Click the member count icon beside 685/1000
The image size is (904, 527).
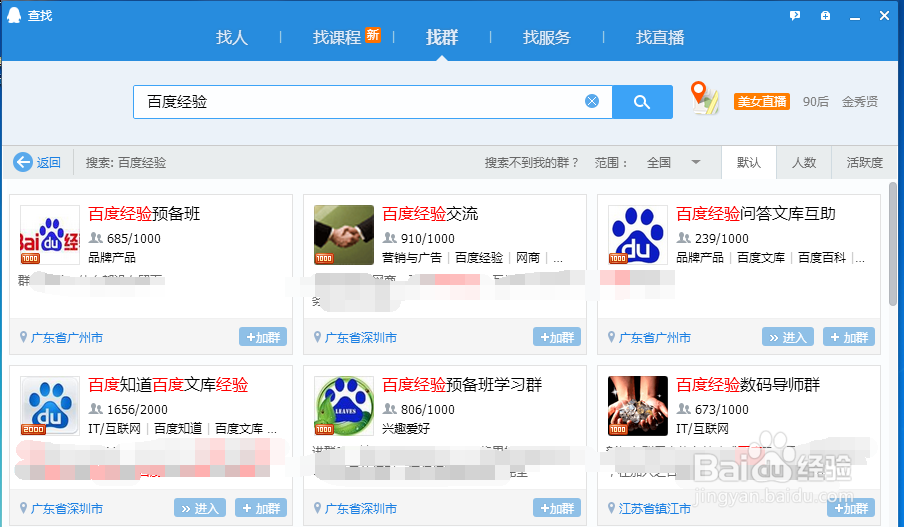pos(96,238)
